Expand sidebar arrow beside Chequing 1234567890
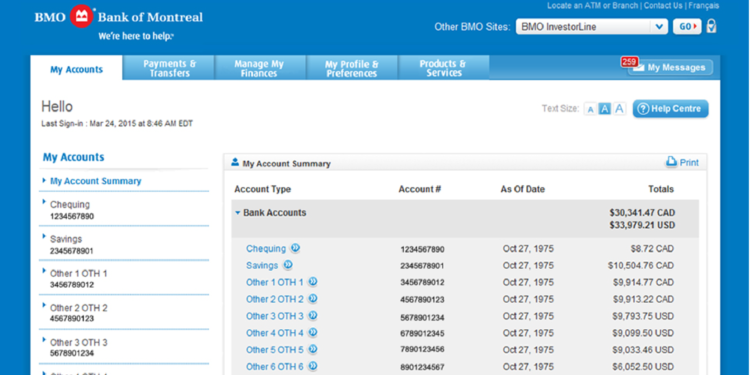This screenshot has height=375, width=750. 44,202
